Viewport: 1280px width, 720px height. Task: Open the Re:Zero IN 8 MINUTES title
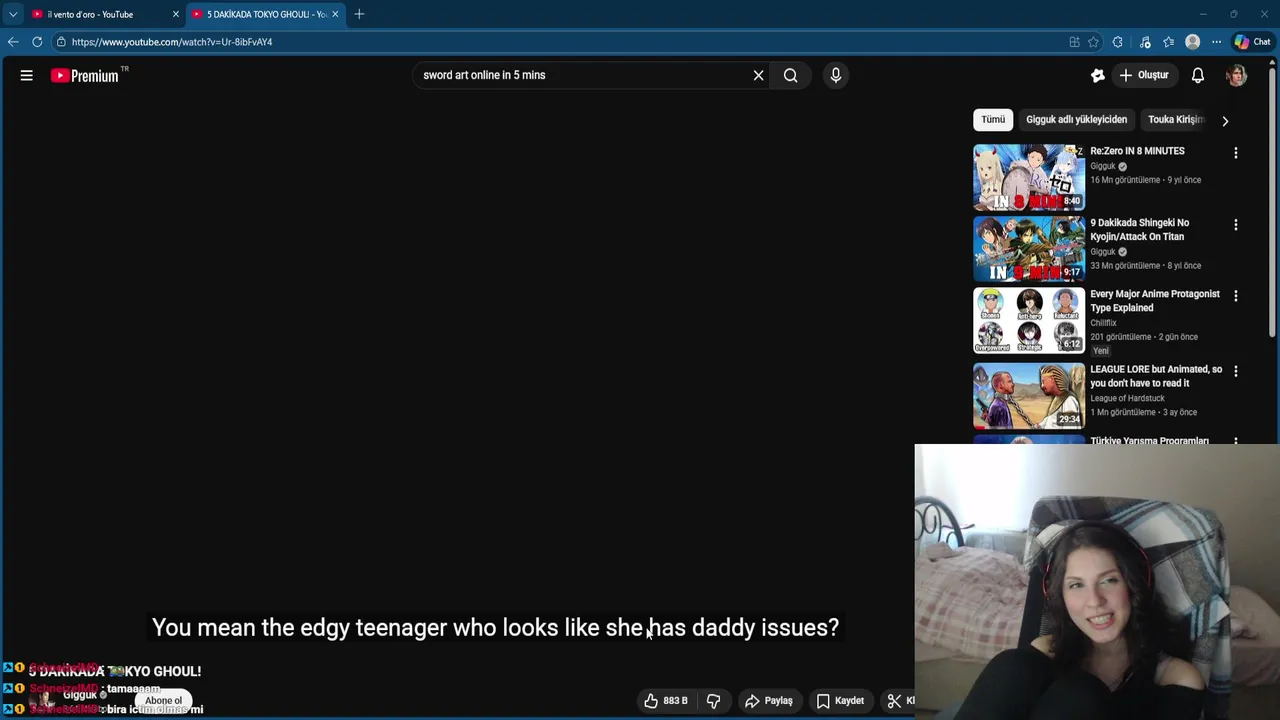pyautogui.click(x=1137, y=151)
